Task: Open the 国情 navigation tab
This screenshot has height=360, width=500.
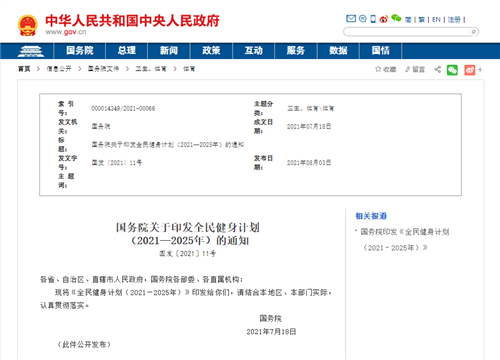Action: pos(381,51)
